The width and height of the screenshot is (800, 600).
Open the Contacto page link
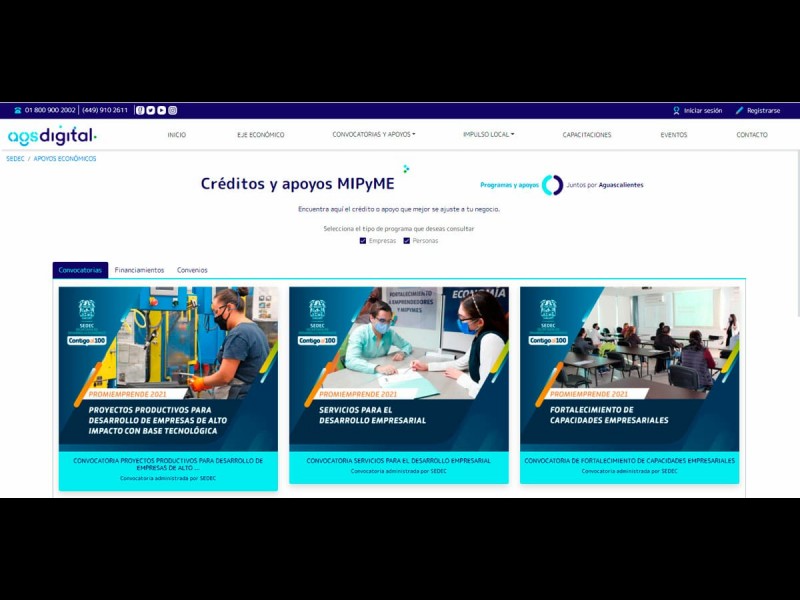coord(752,134)
